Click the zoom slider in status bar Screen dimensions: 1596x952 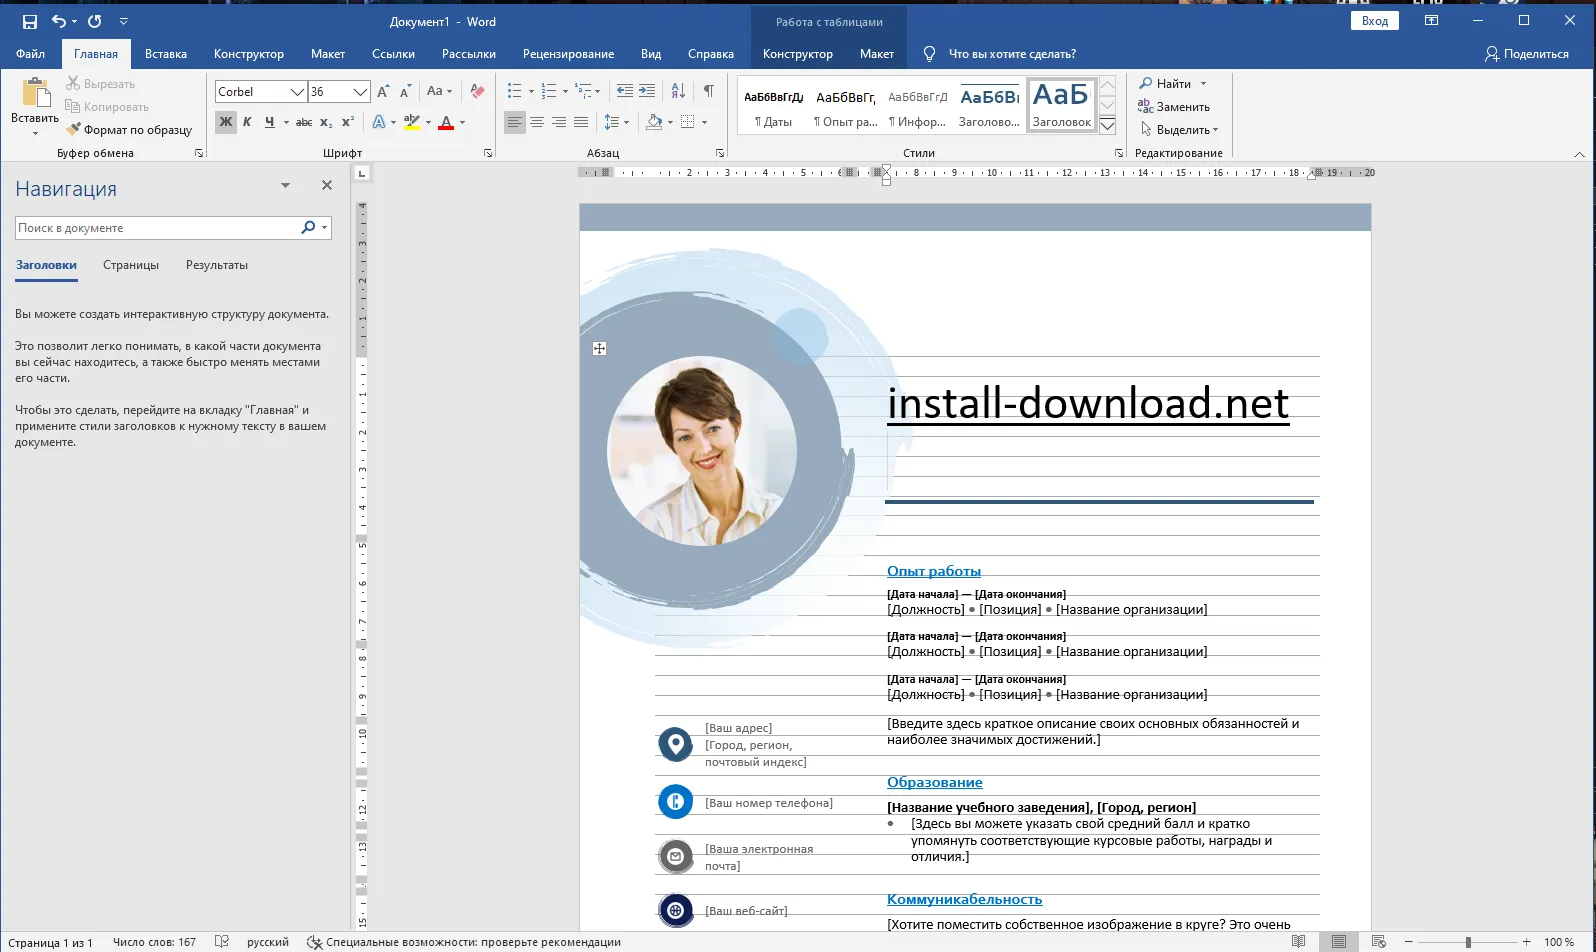[x=1467, y=942]
